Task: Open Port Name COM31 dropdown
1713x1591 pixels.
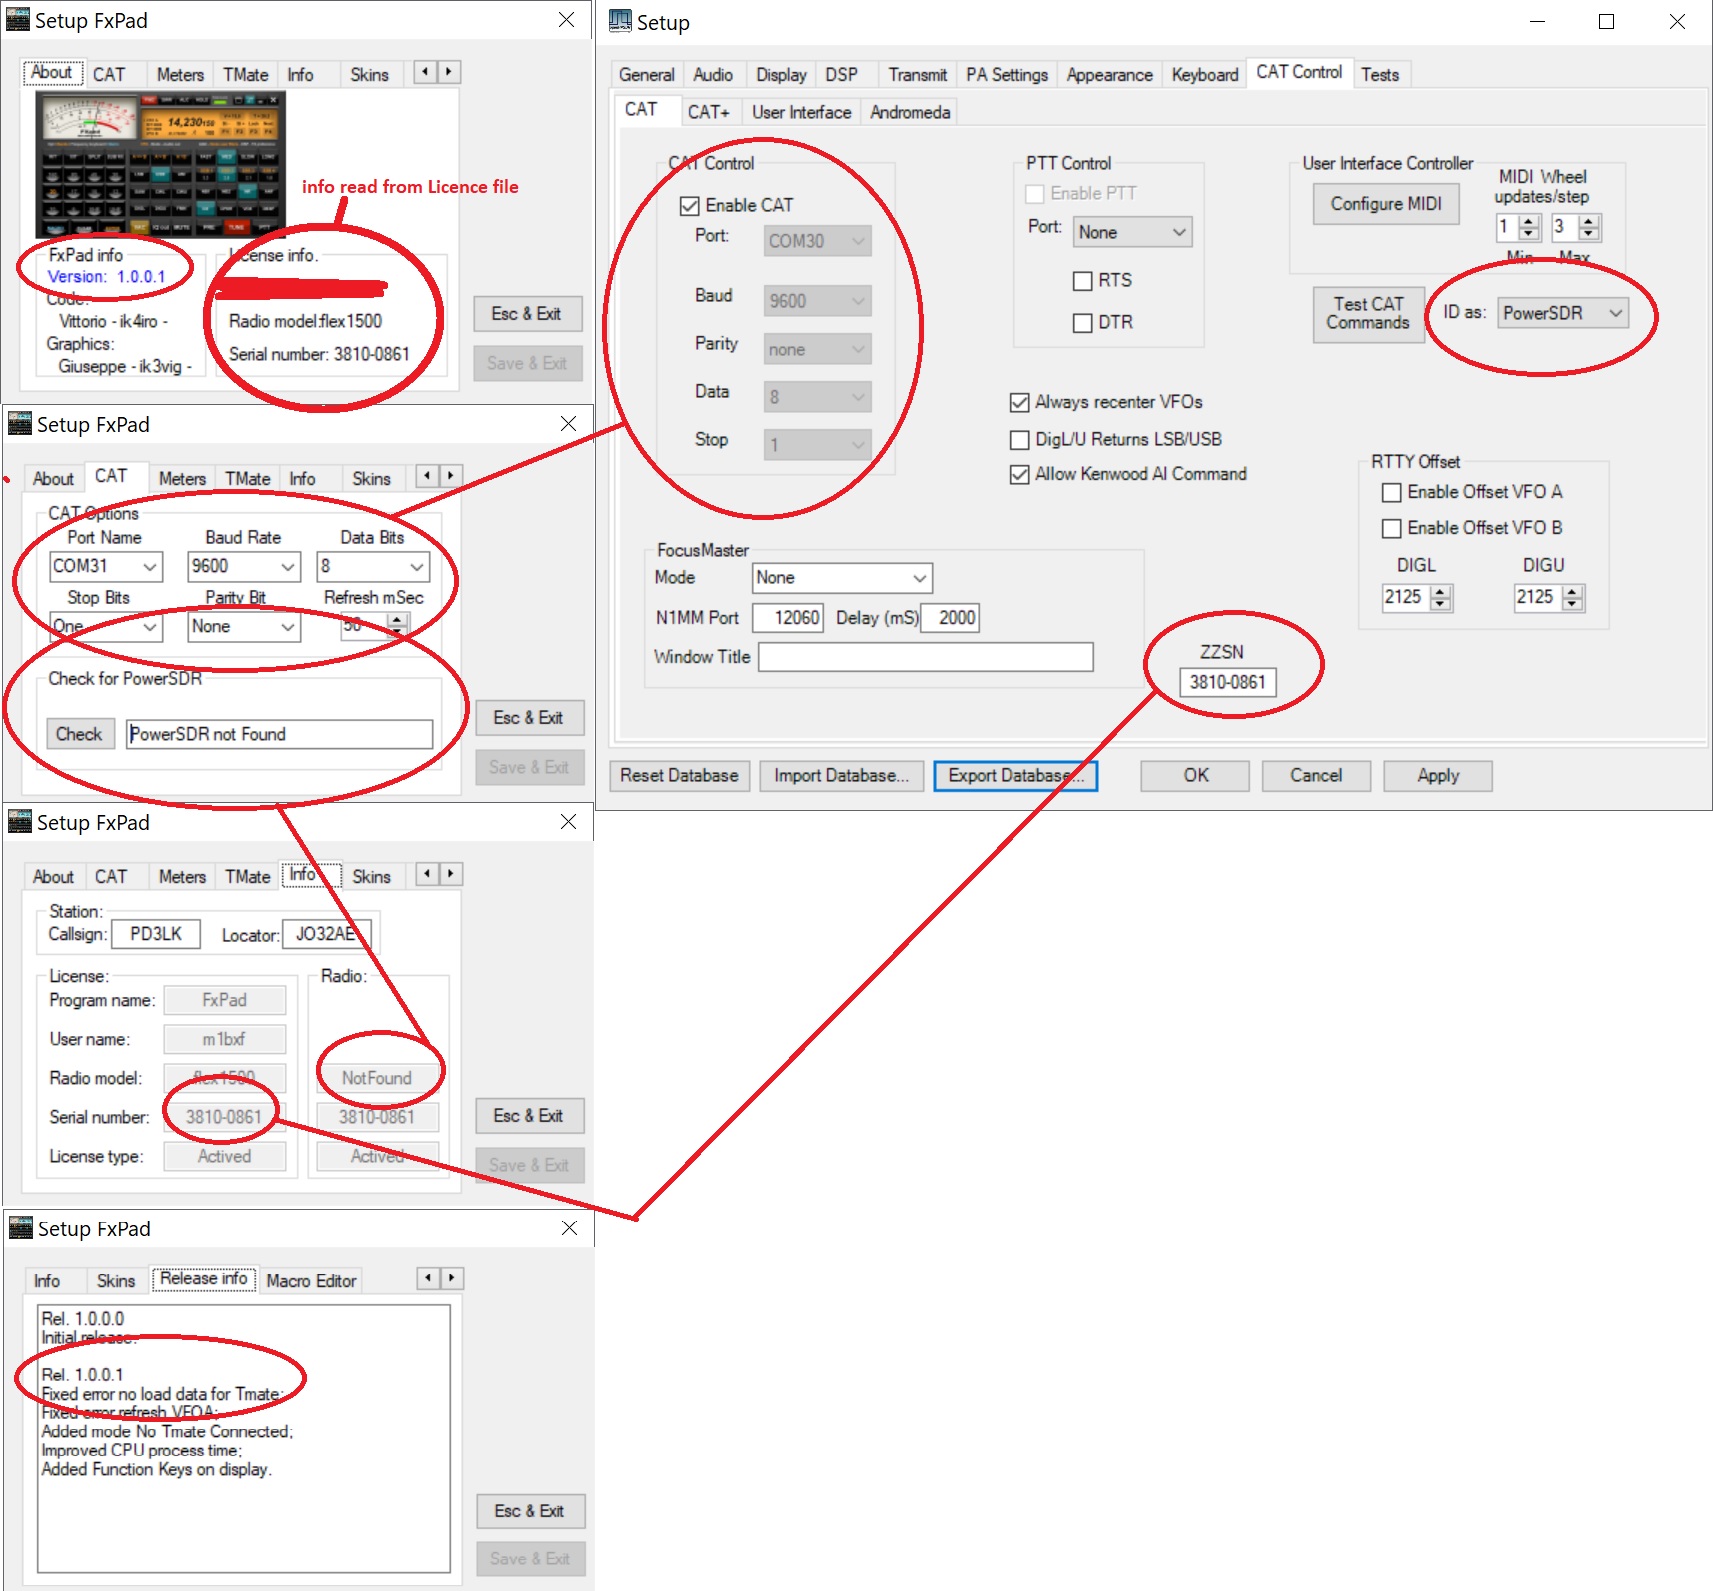Action: [x=105, y=567]
